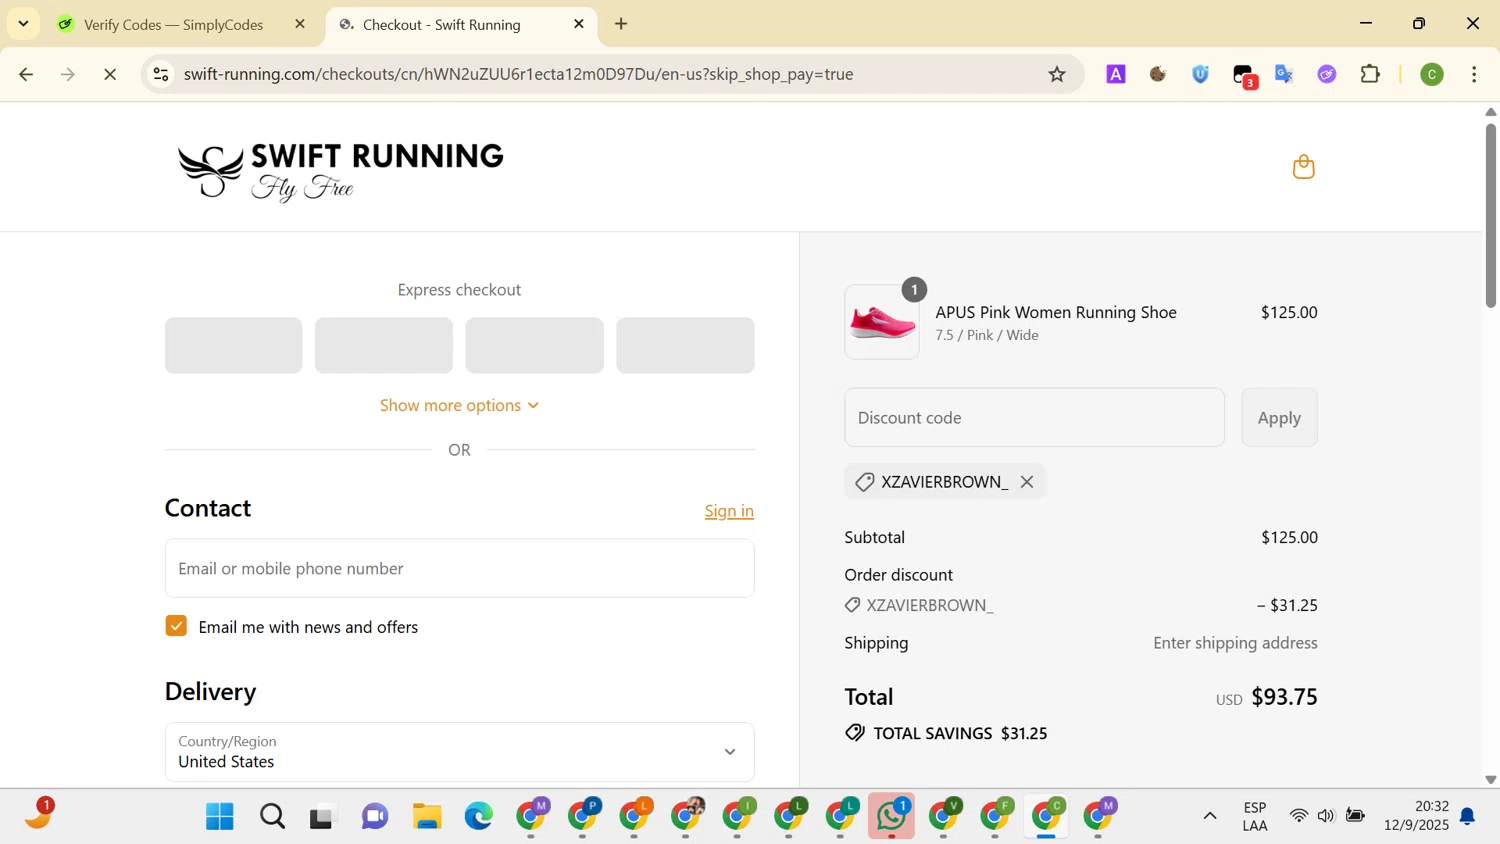Click the Sign in link
The height and width of the screenshot is (844, 1500).
tap(729, 511)
